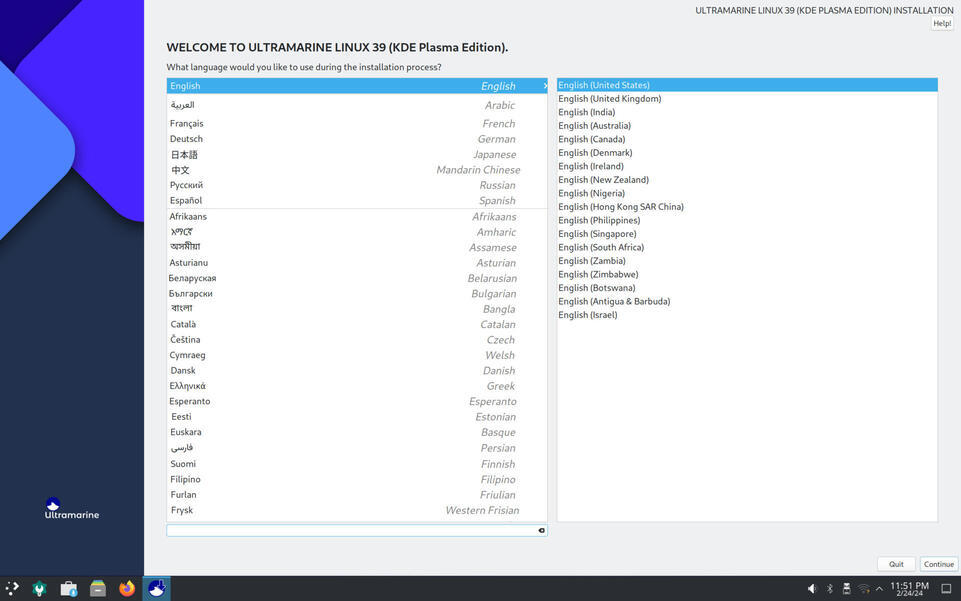Focus the Ultramarine installer taskbar icon
The width and height of the screenshot is (961, 601).
[x=157, y=589]
